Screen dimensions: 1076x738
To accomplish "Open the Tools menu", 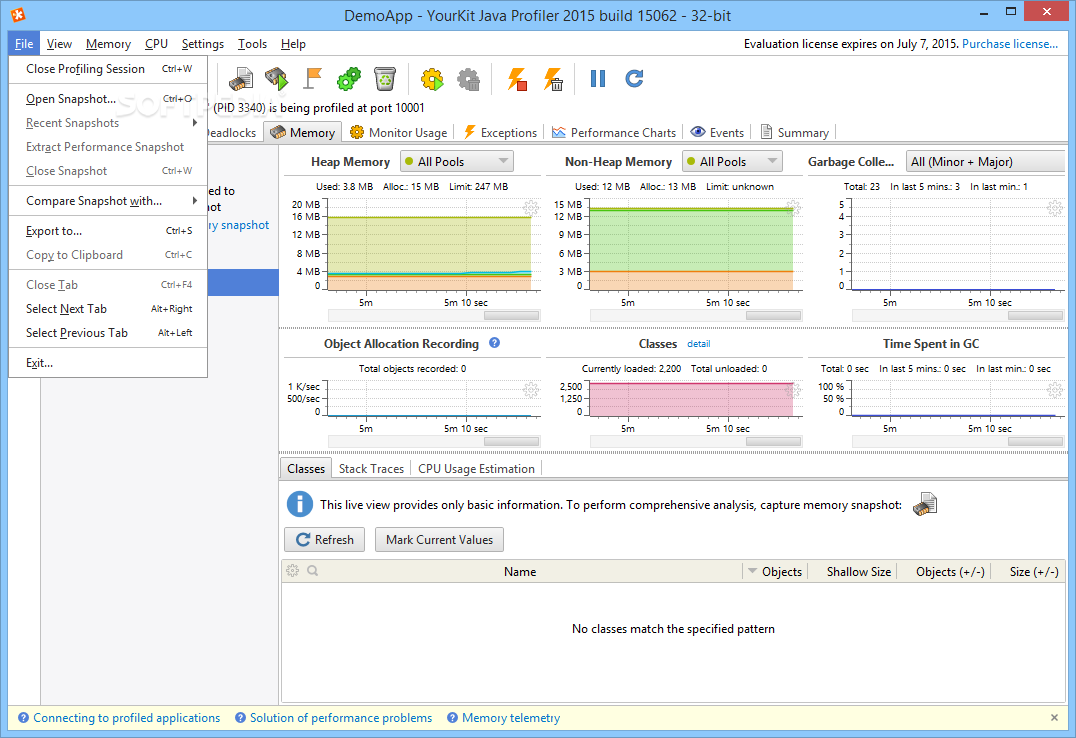I will click(252, 44).
